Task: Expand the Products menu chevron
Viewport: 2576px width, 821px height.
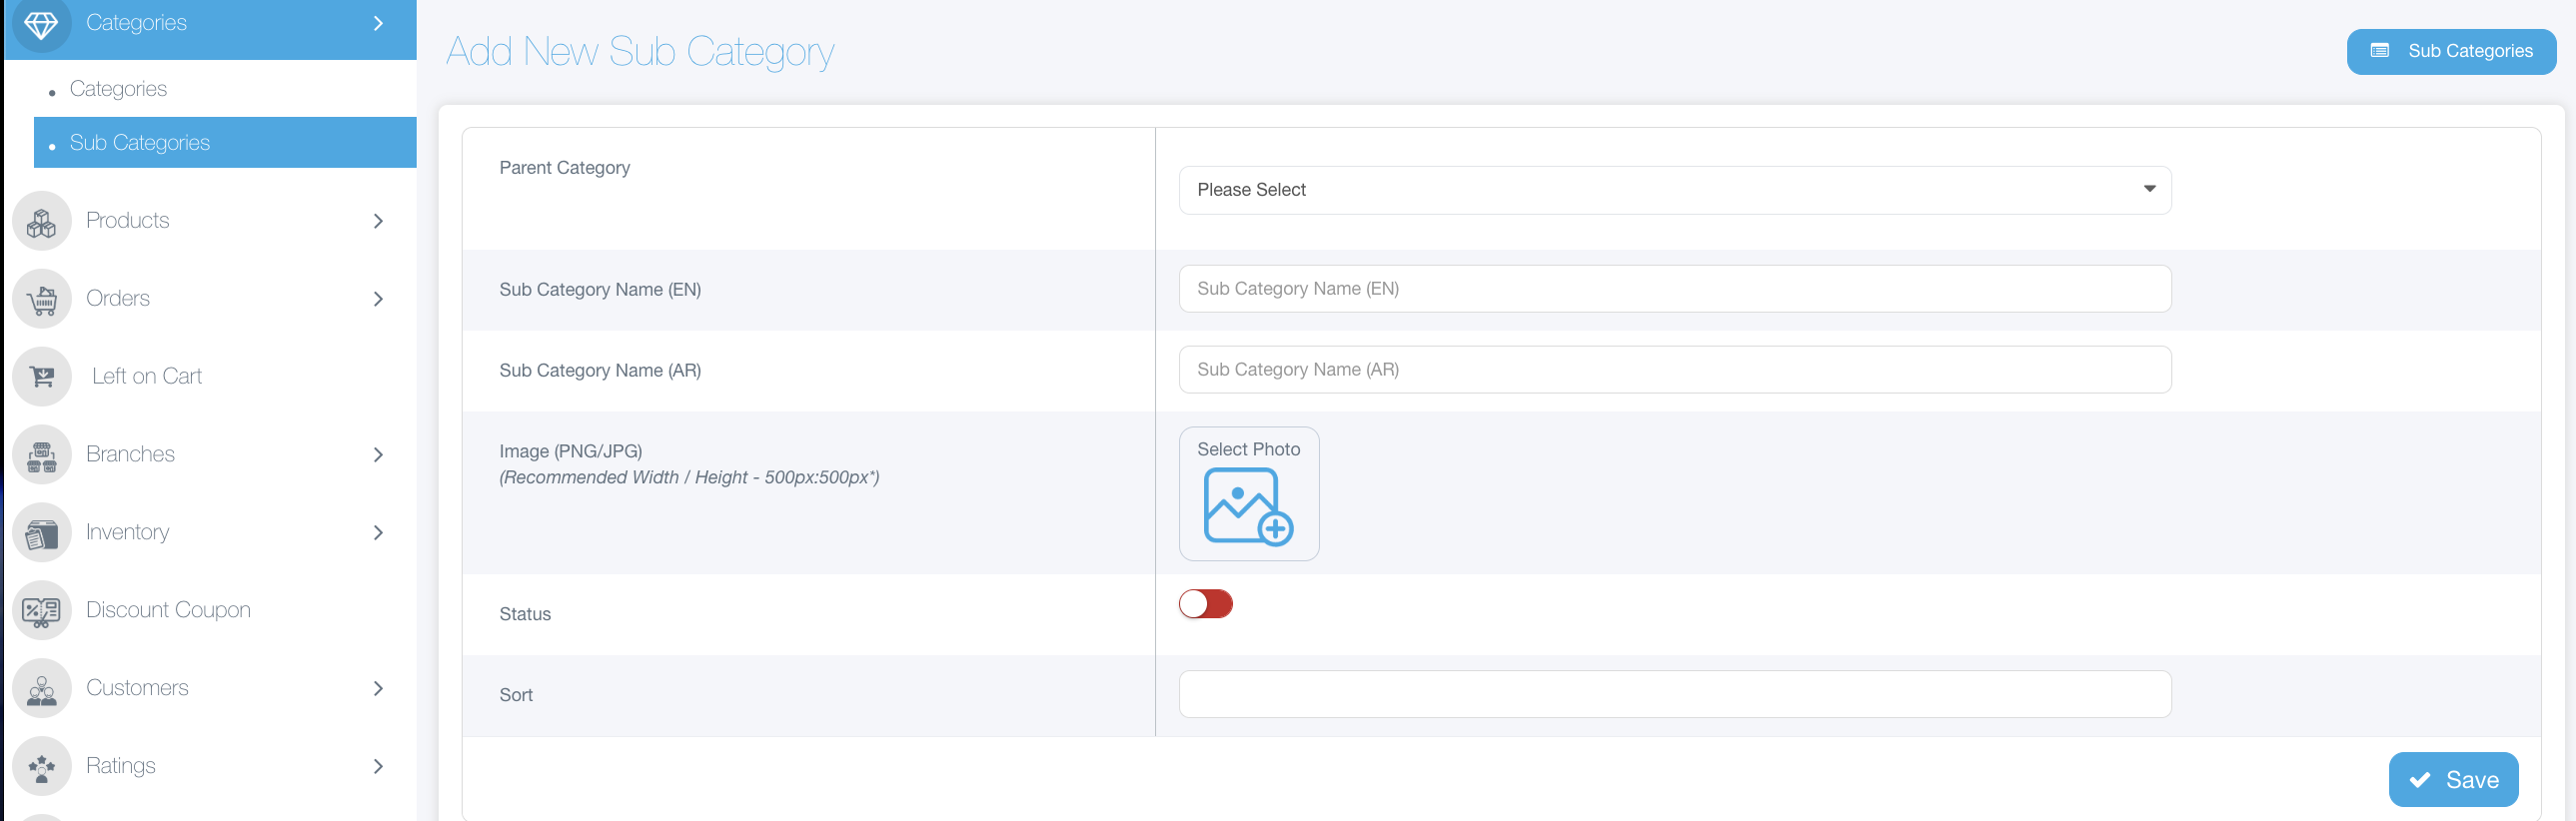Action: [378, 221]
